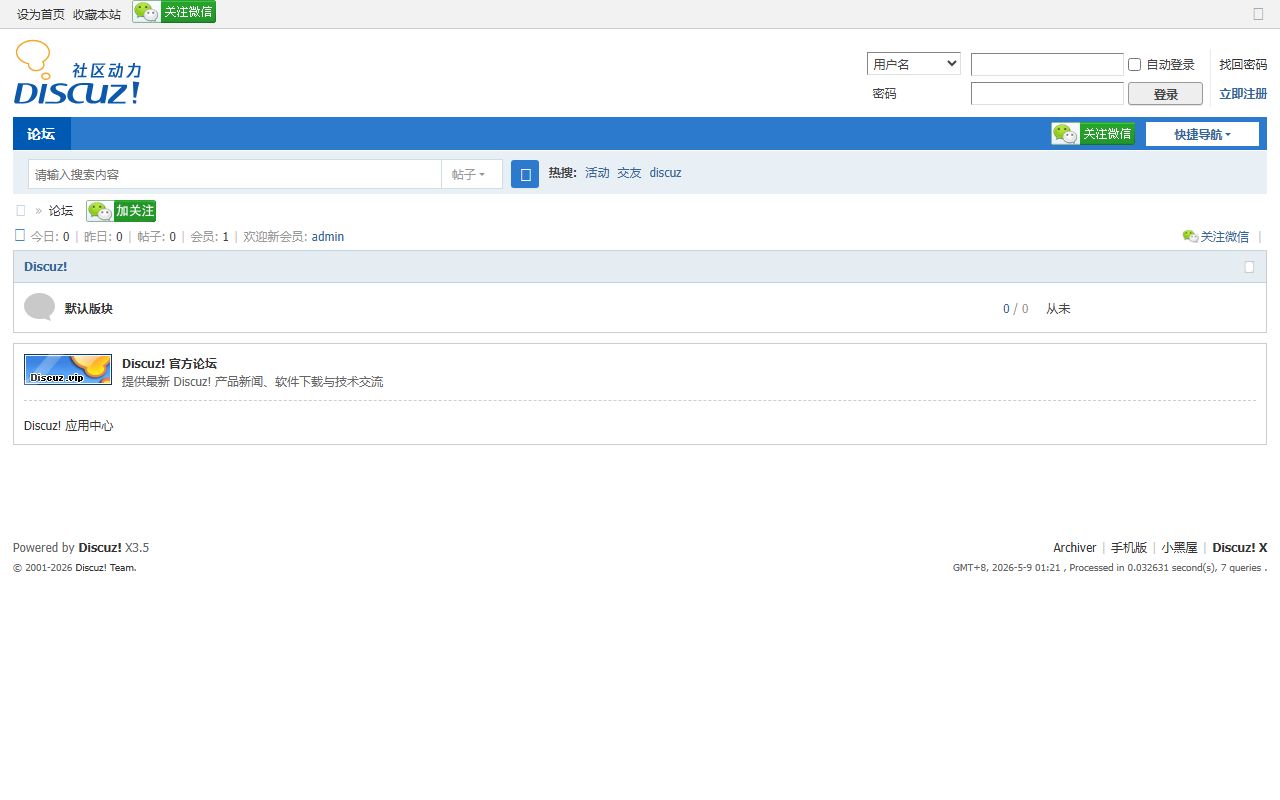This screenshot has height=800, width=1280.
Task: Click the 0 / 0 post count text
Action: click(1015, 309)
